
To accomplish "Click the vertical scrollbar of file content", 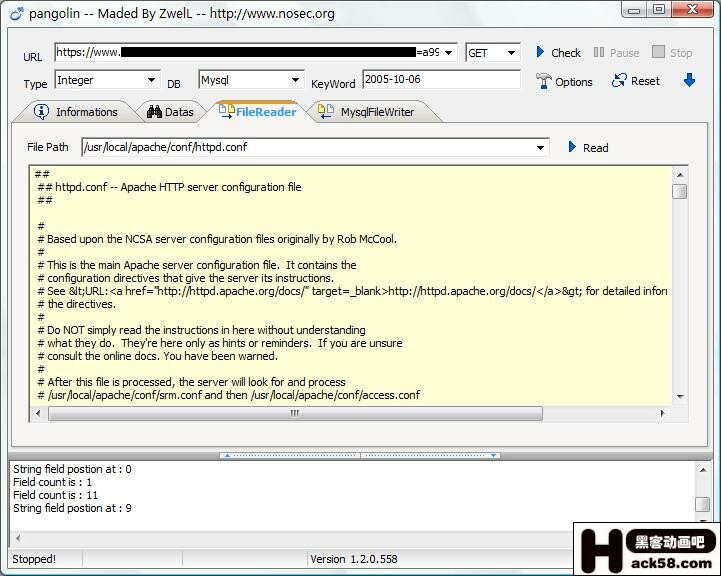I will click(x=679, y=290).
